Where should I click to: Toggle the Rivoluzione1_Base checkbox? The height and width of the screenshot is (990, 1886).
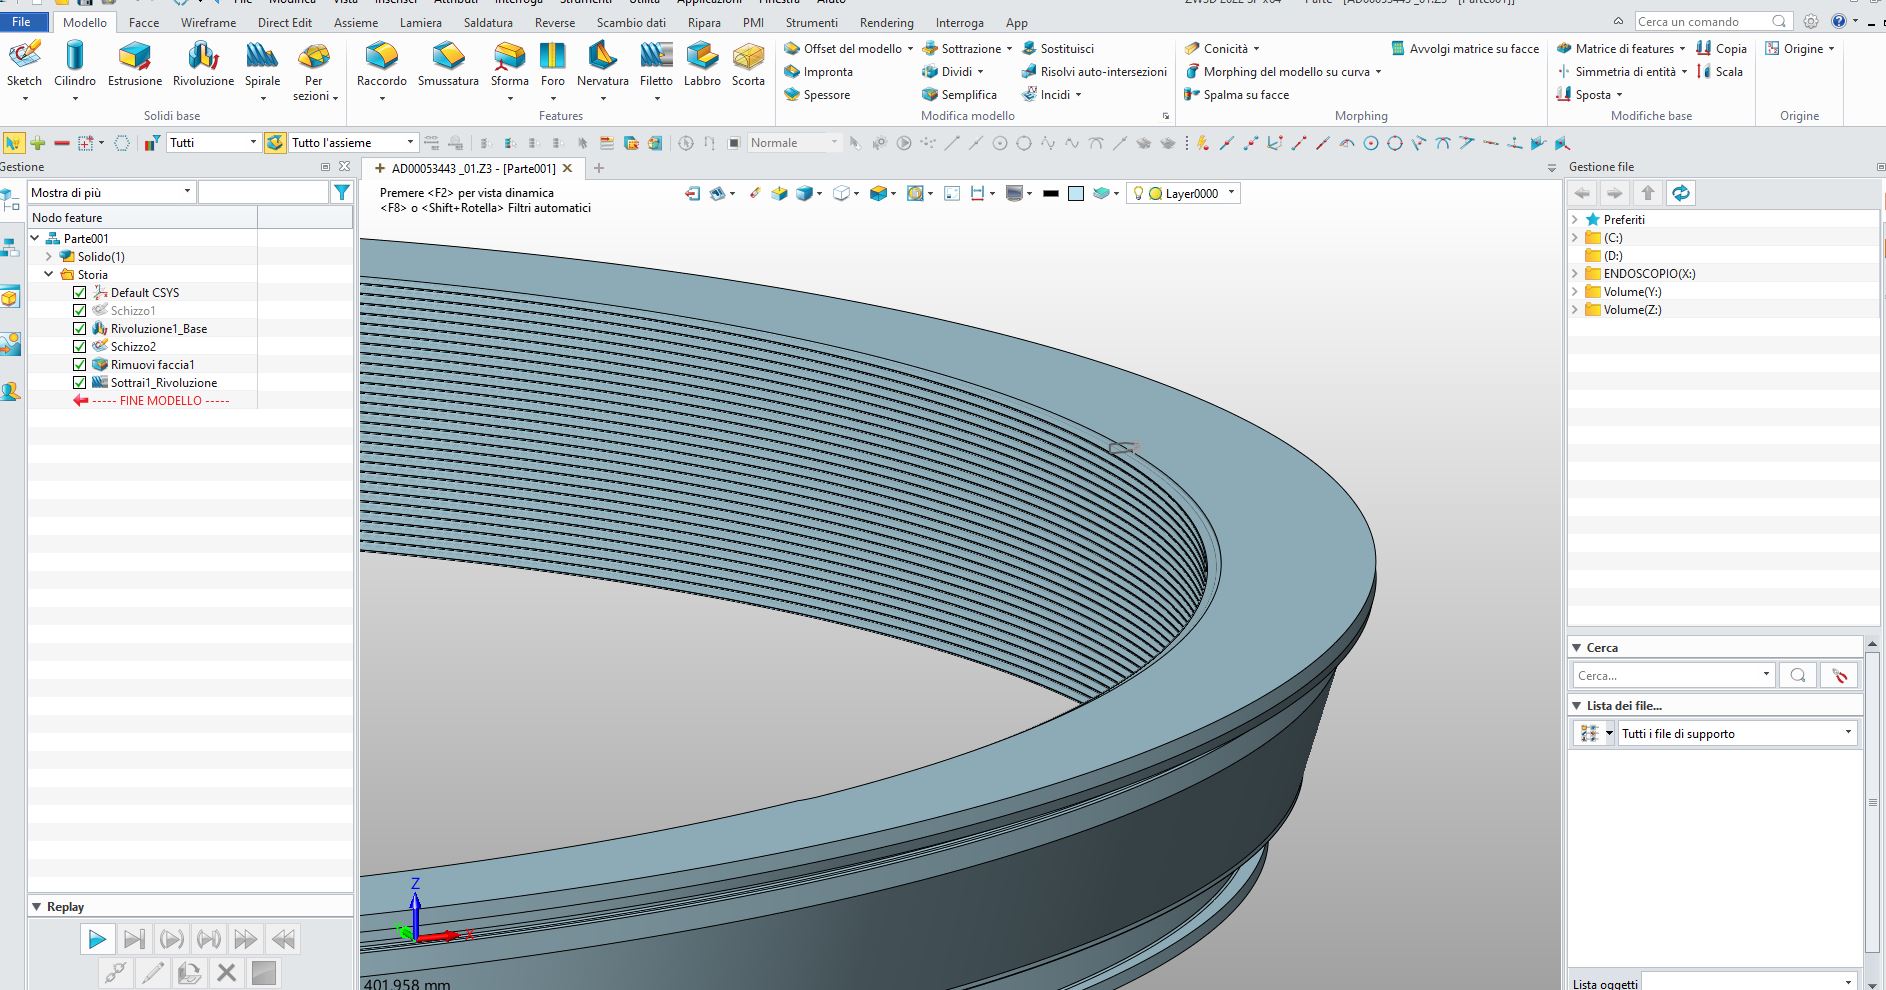tap(80, 329)
